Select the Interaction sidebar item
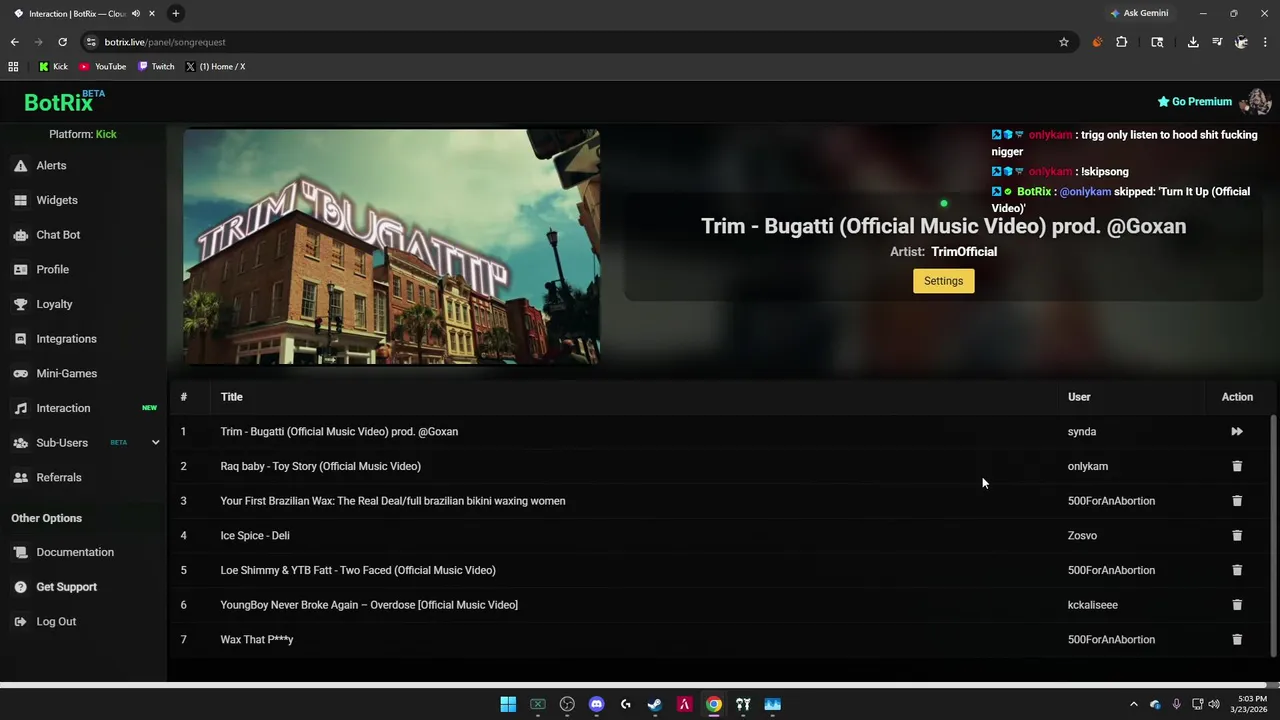The image size is (1280, 720). (x=63, y=408)
